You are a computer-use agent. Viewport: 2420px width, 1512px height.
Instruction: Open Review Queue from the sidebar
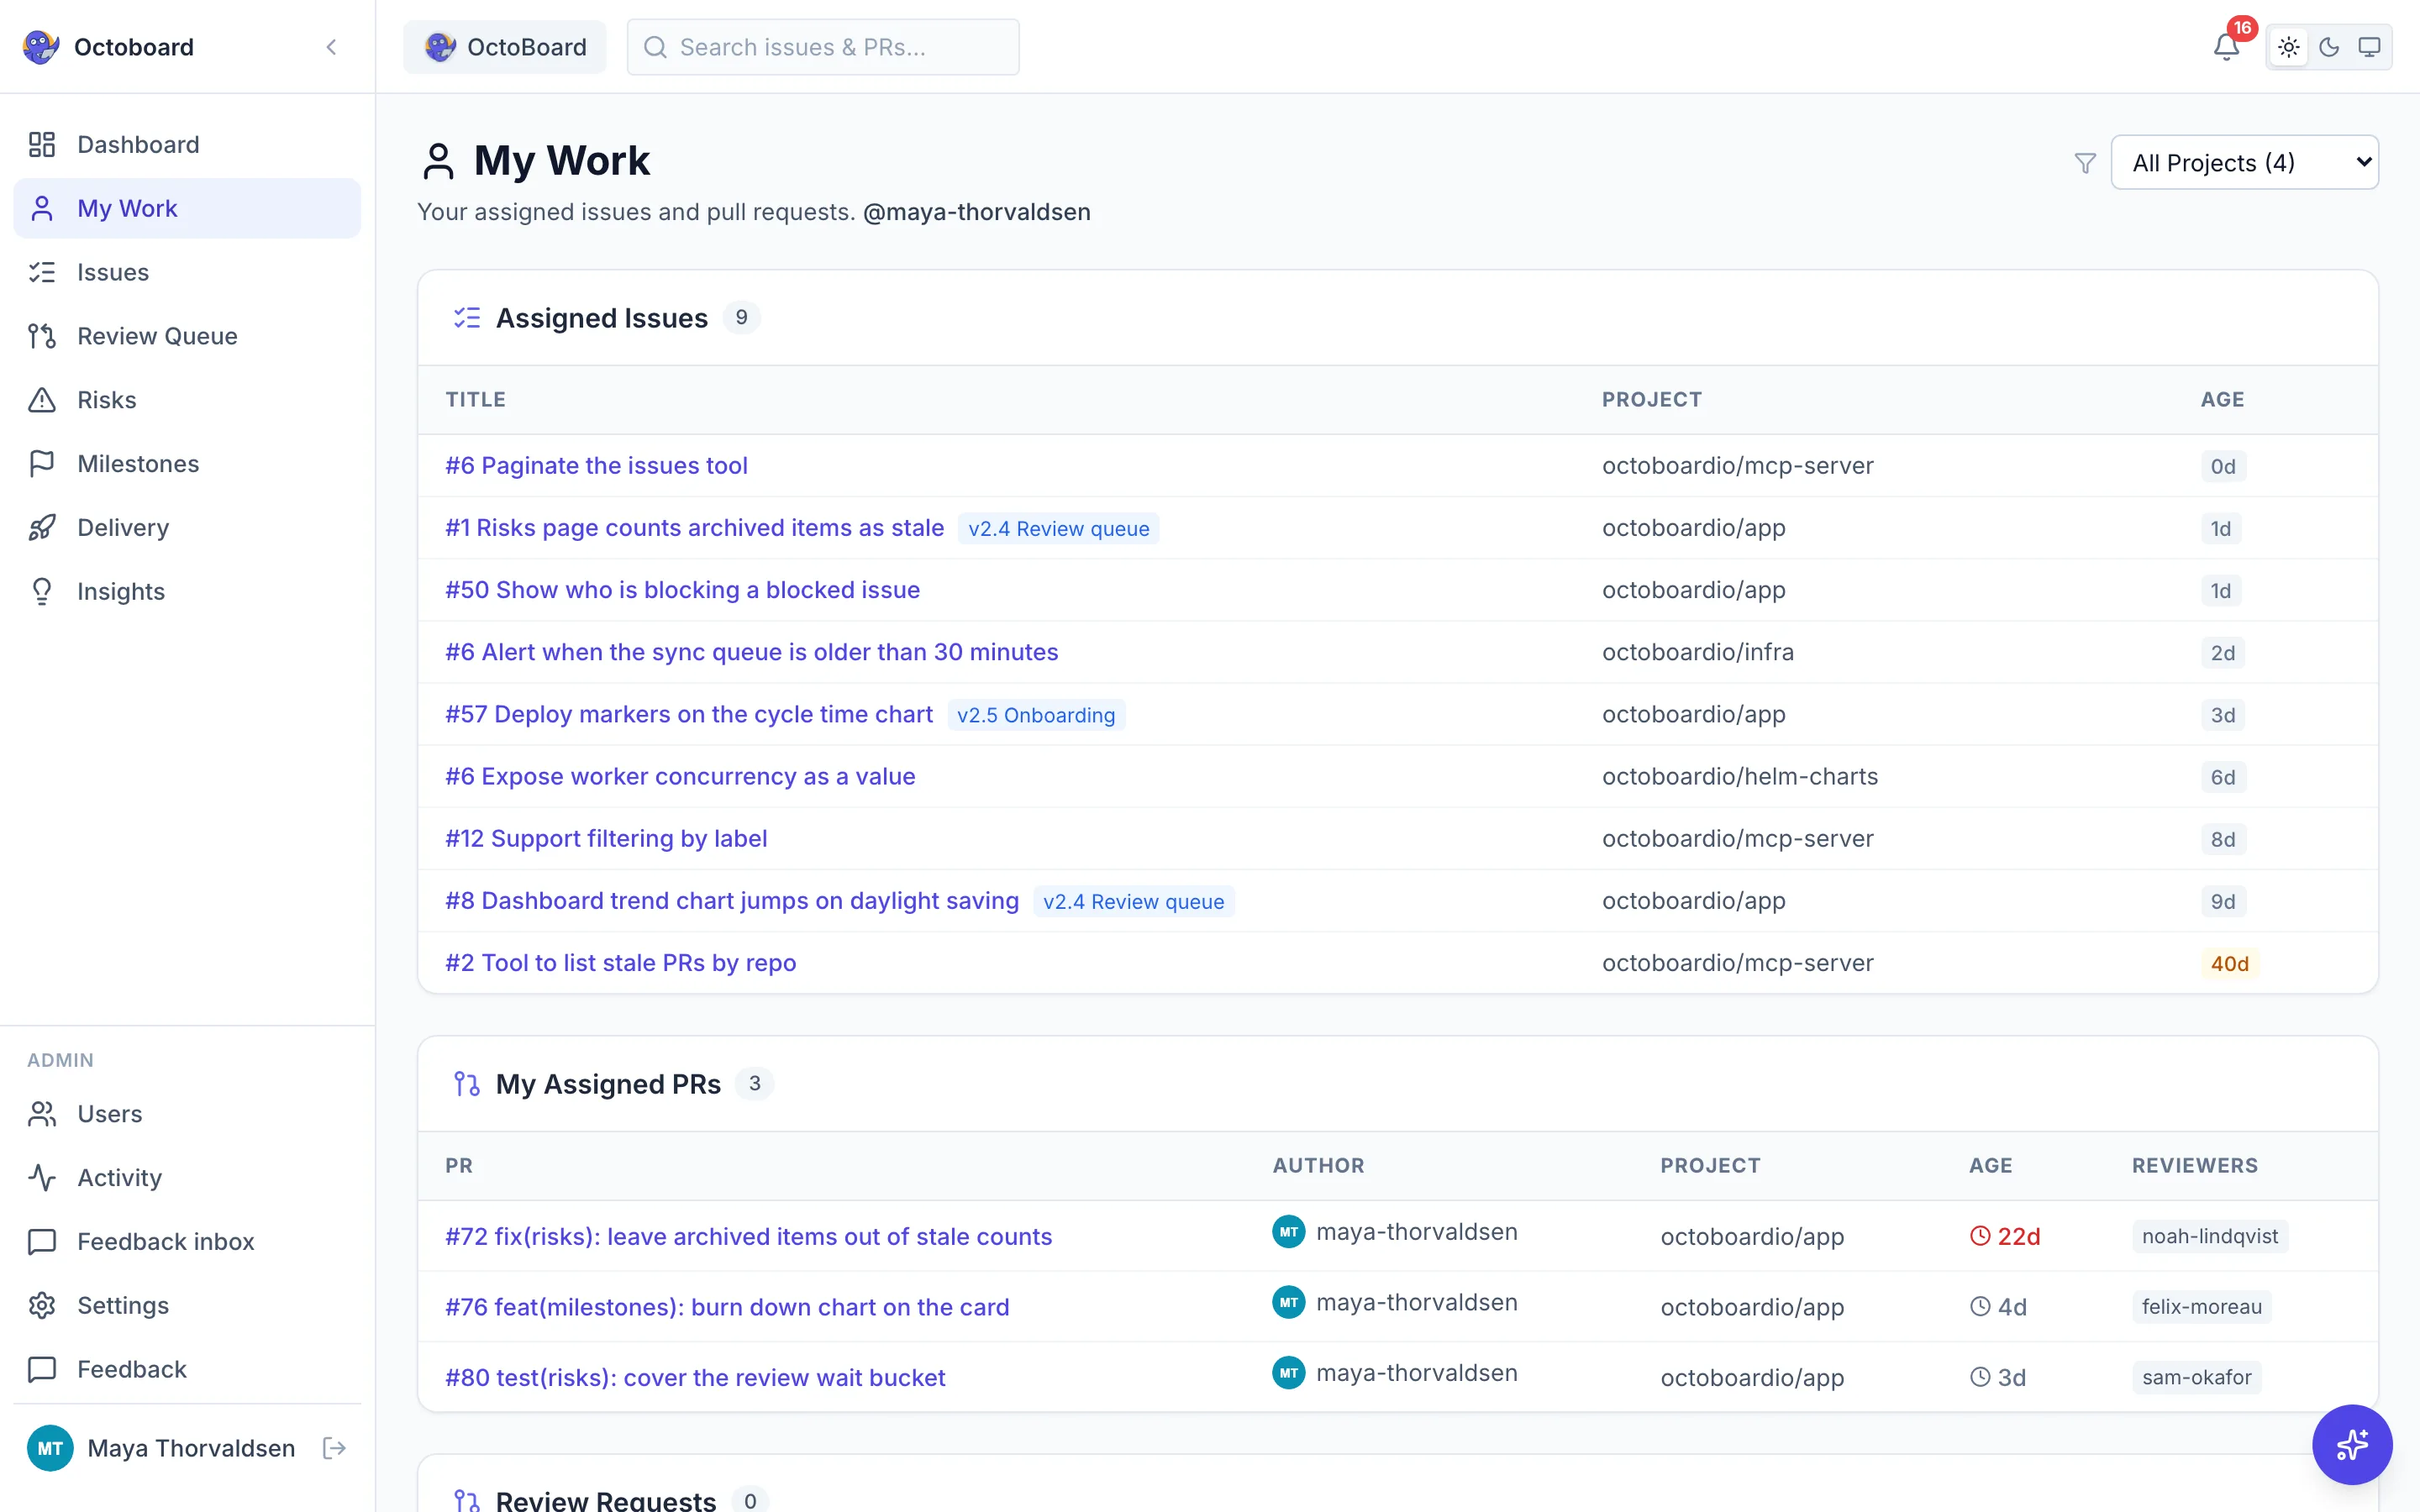pos(187,336)
